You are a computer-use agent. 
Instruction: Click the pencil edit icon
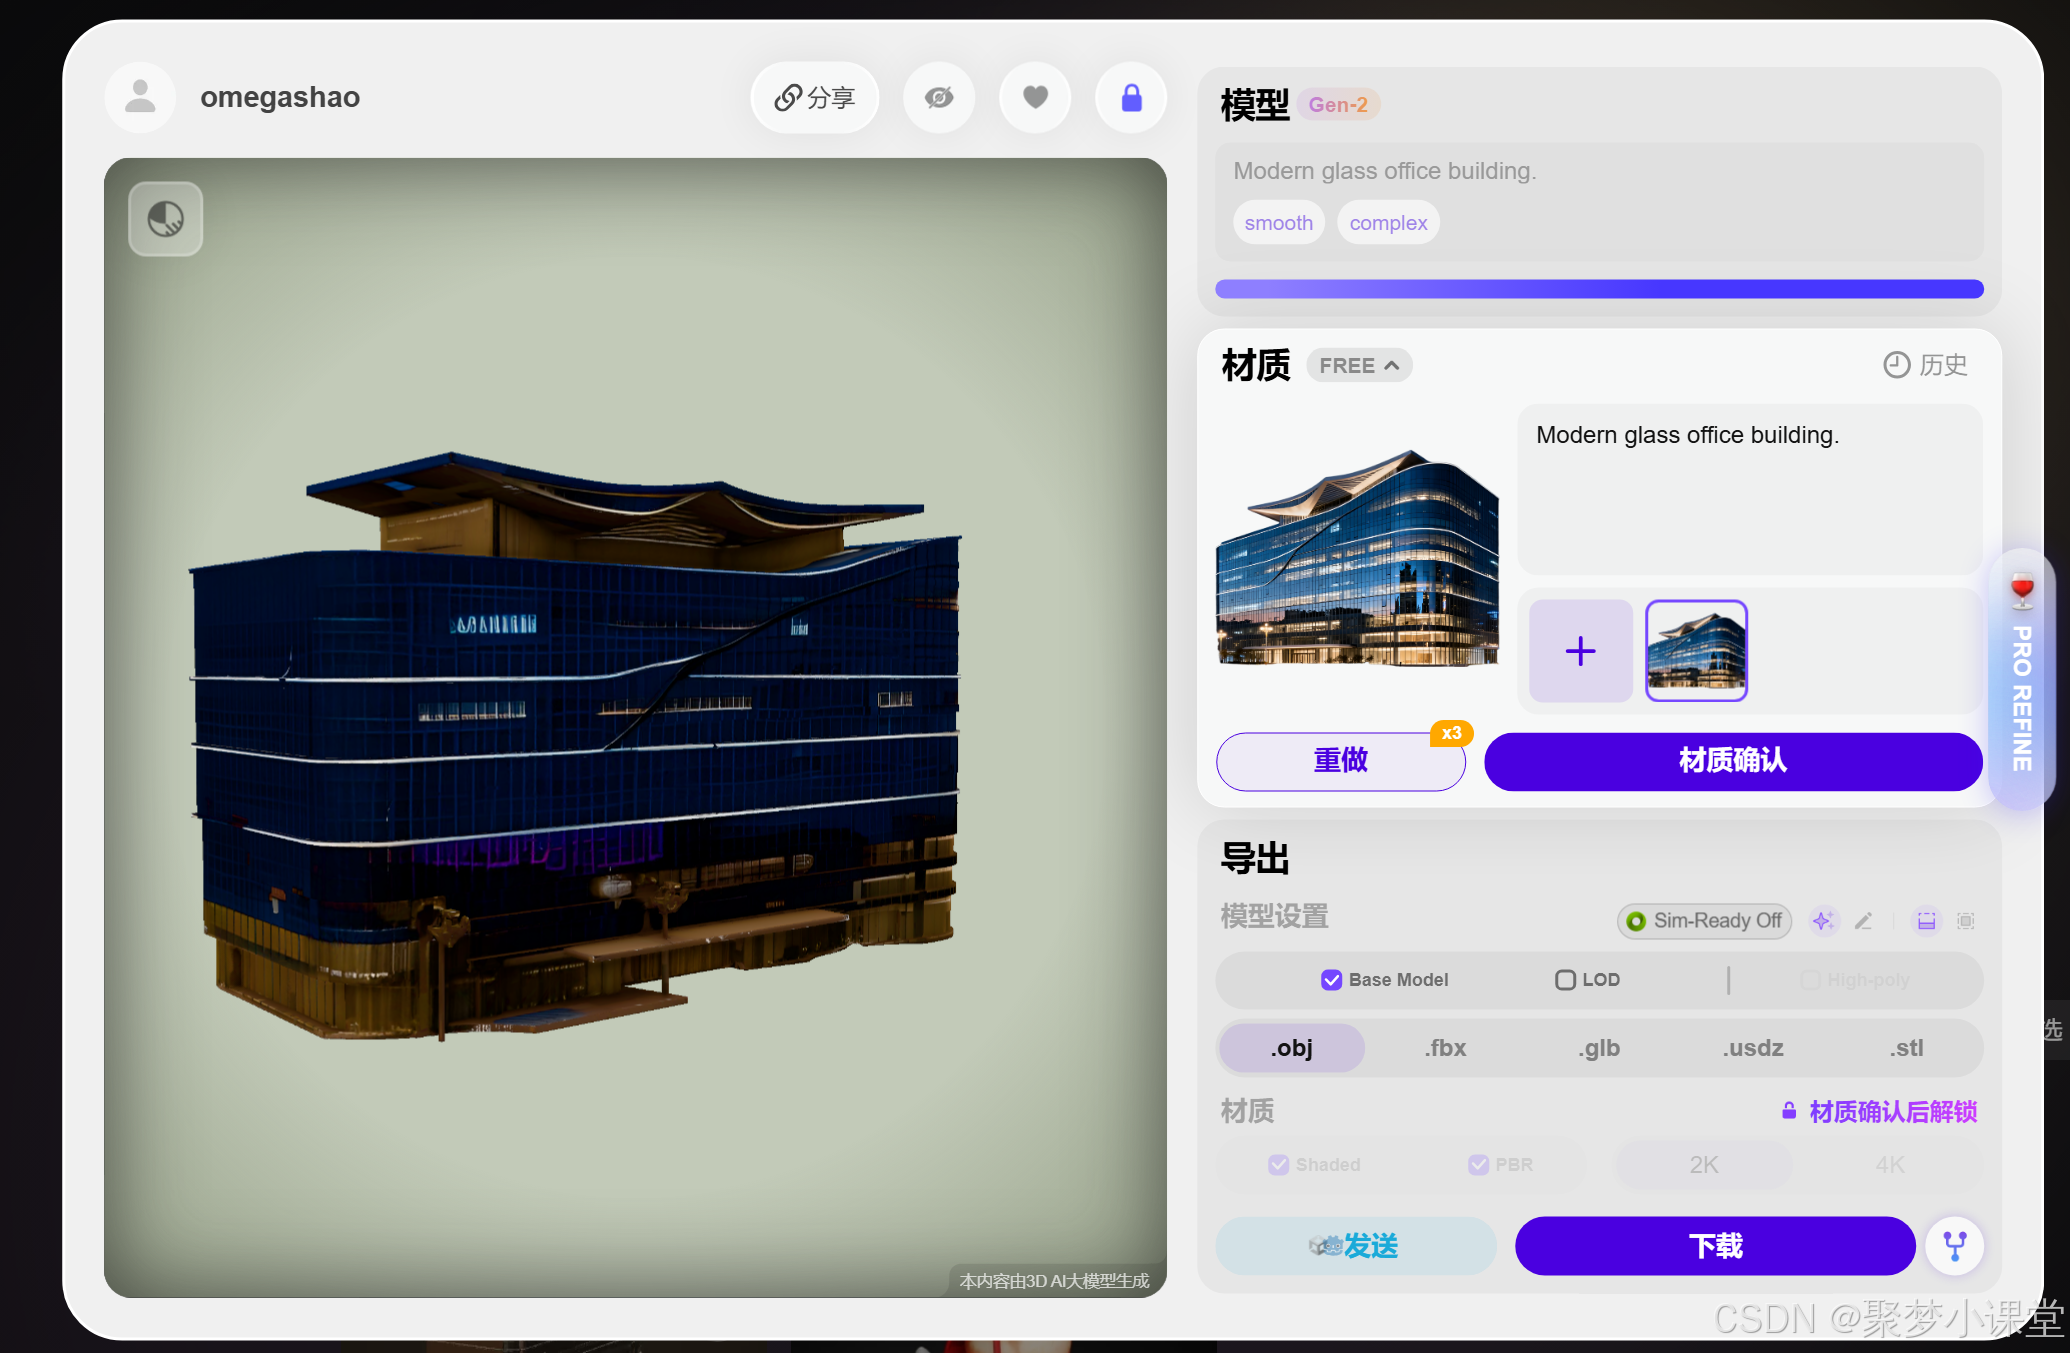pos(1863,921)
